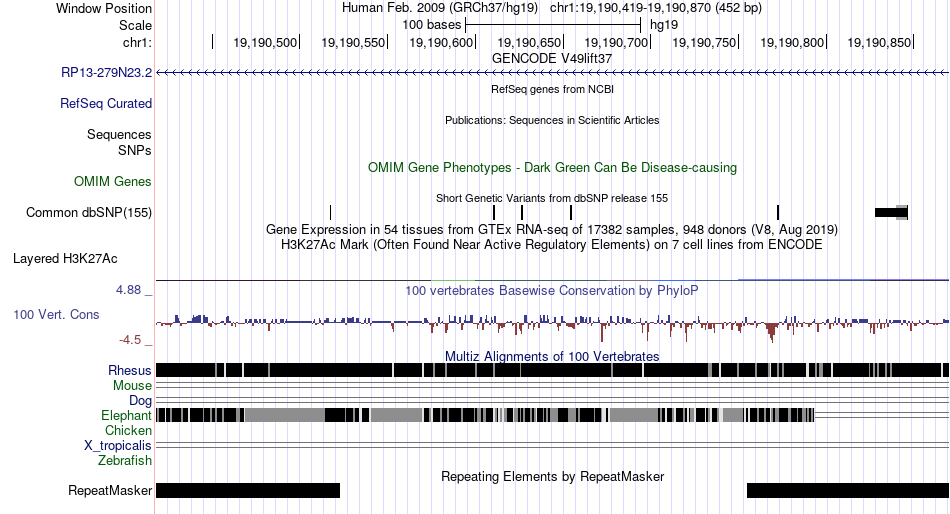Click the 100 Vert. Cons track label

click(x=56, y=315)
